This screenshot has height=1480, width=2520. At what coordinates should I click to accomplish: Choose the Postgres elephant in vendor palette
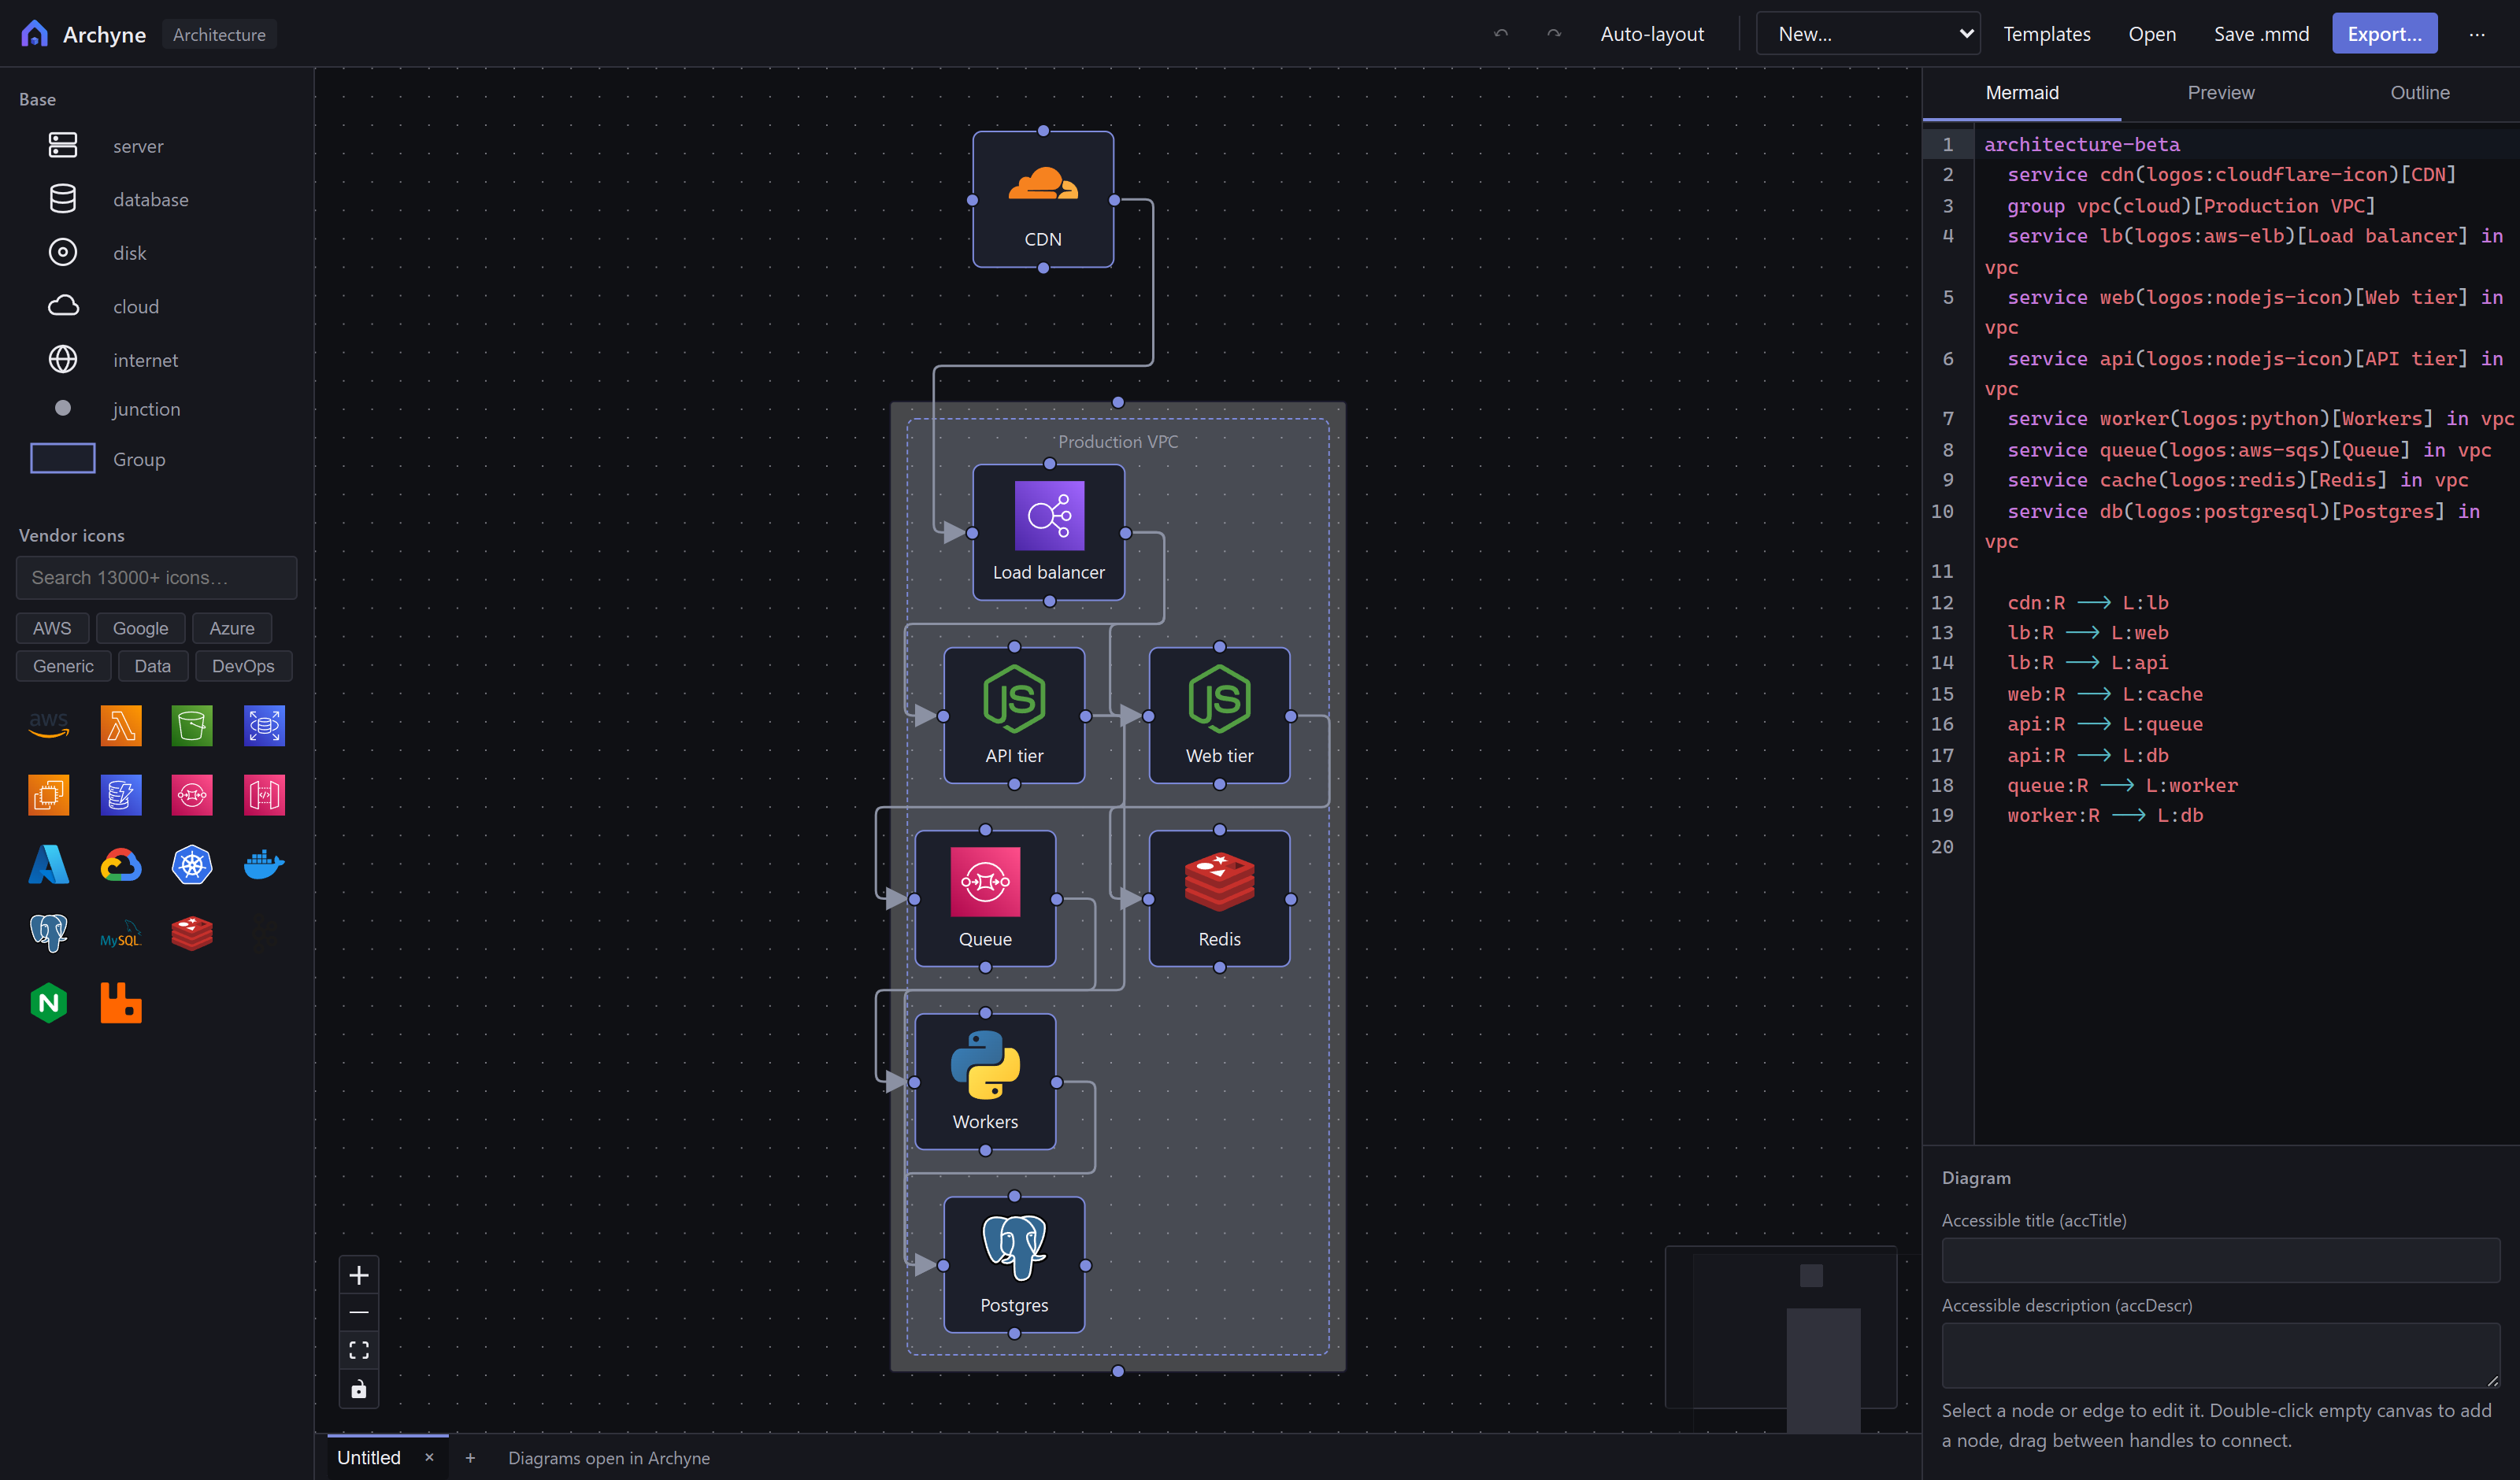(x=49, y=934)
